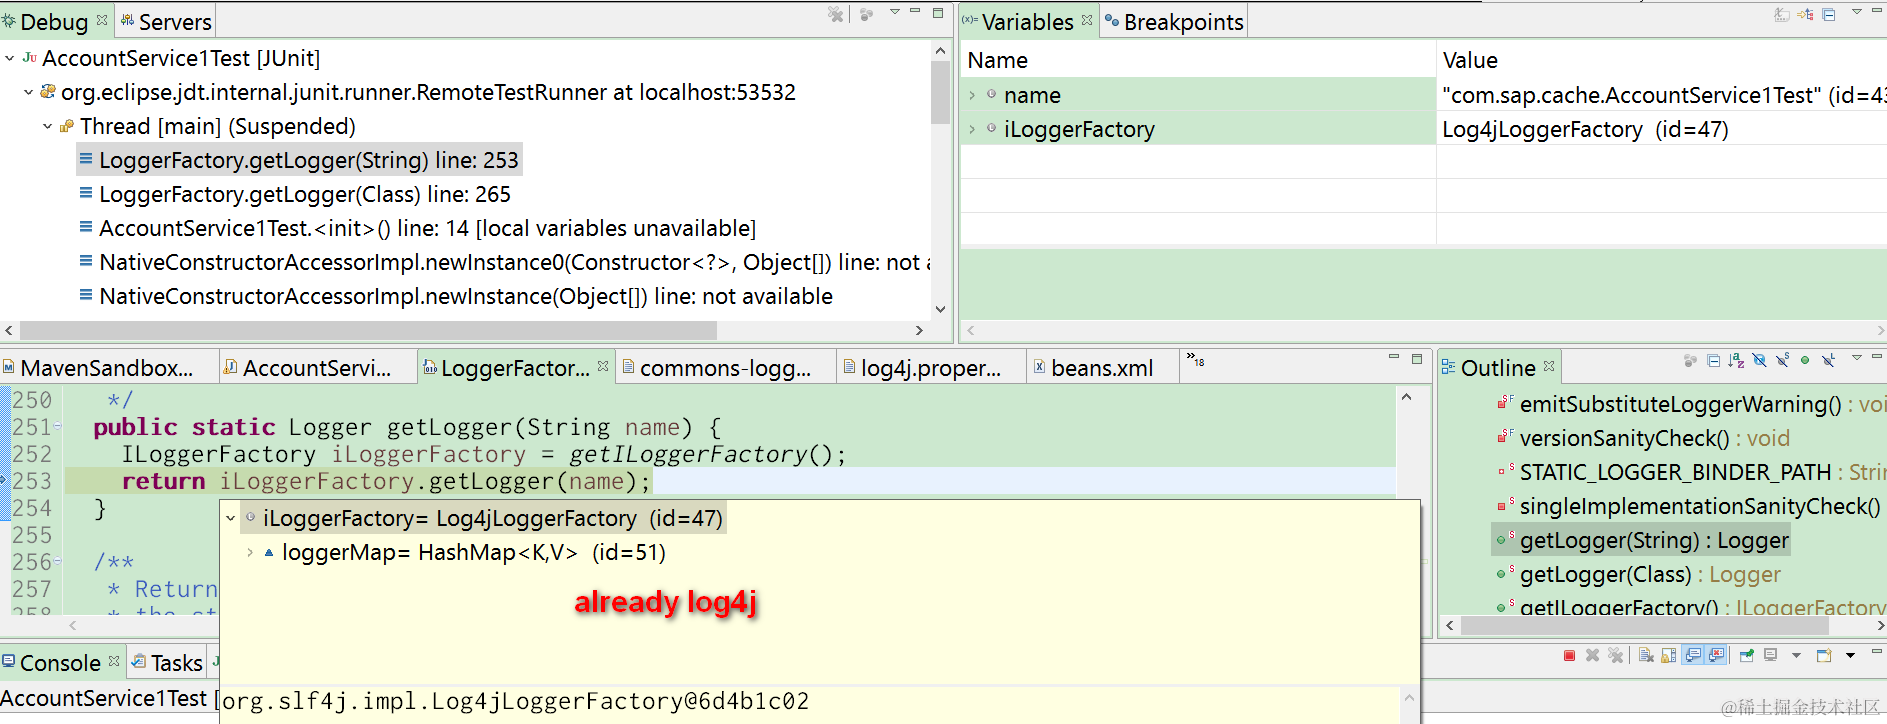
Task: Remove all terminated launches in Console
Action: 1615,655
